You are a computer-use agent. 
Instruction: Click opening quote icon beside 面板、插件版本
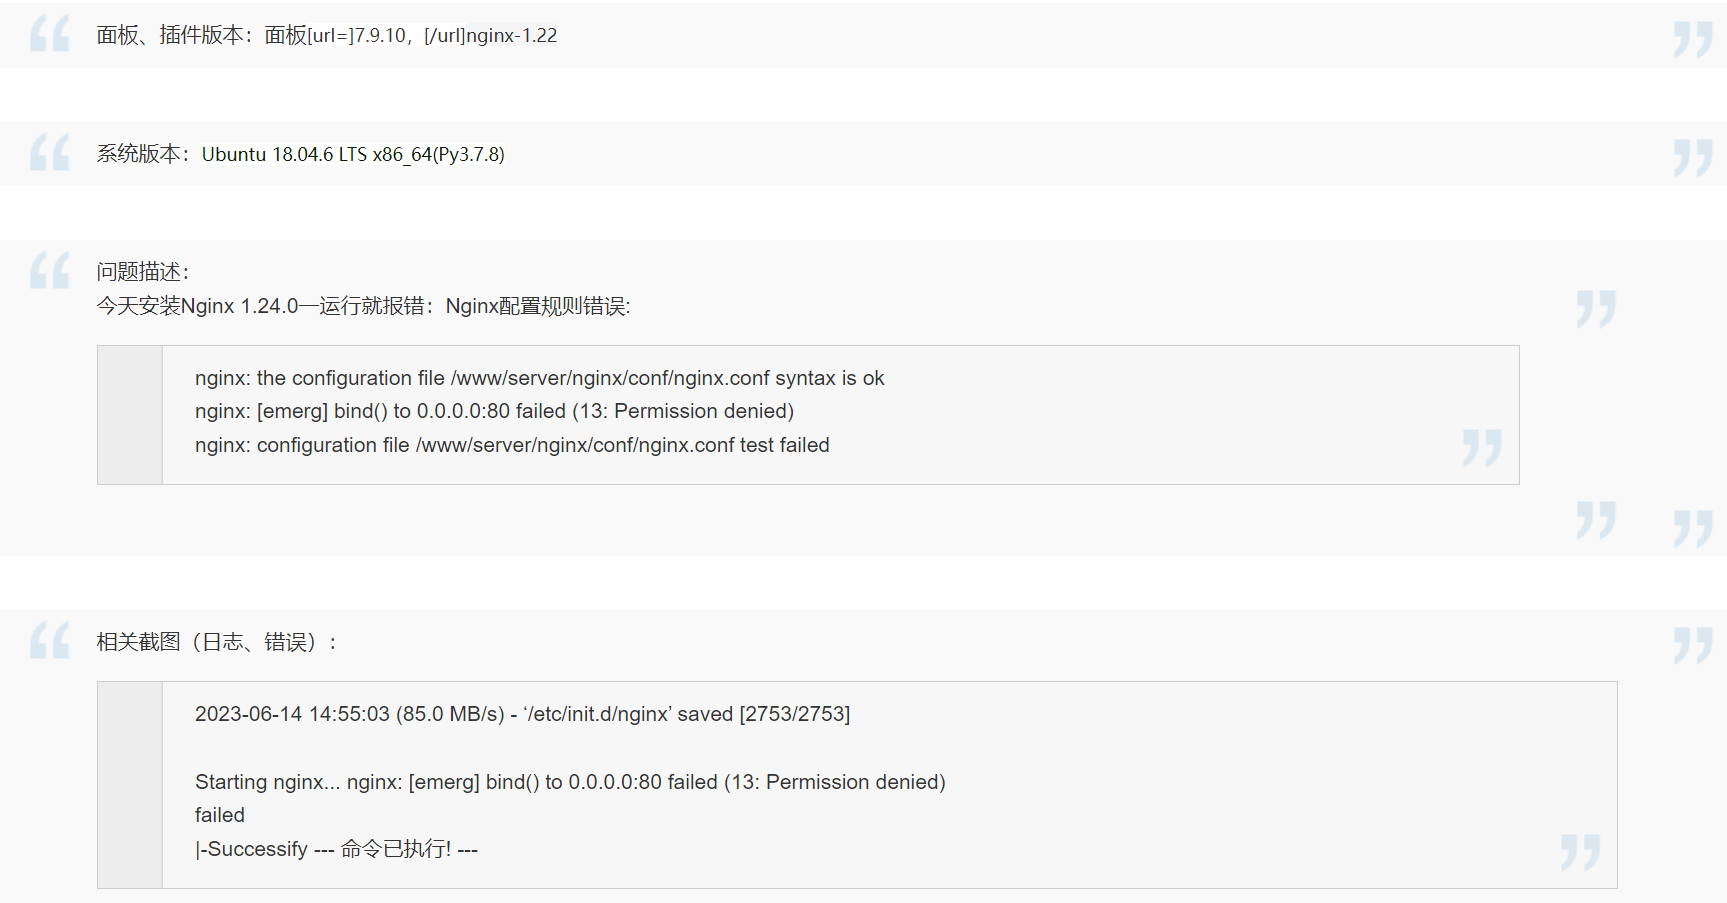click(x=49, y=34)
